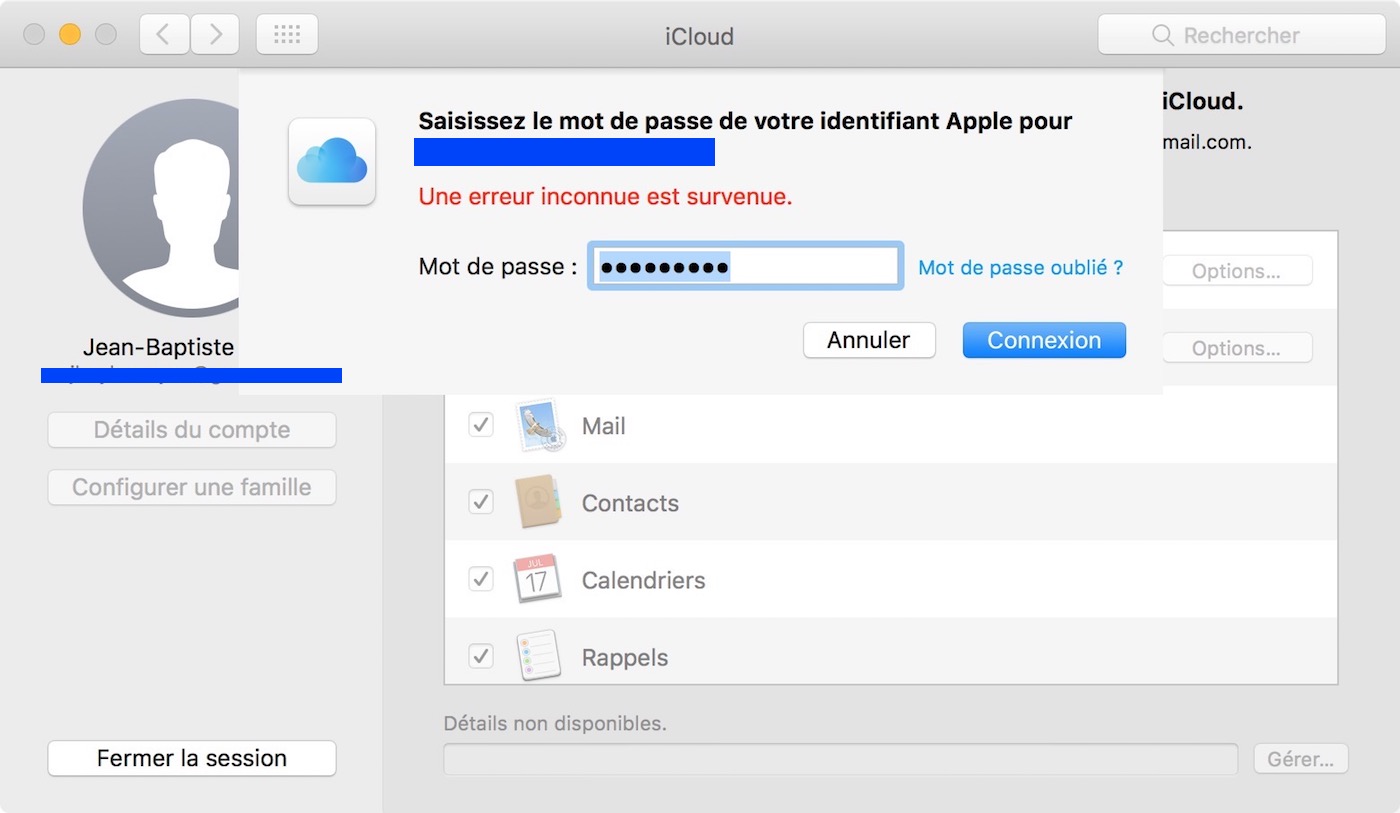Screen dimensions: 1400x813
Task: Click the "Contacts" label in the services list
Action: (630, 503)
